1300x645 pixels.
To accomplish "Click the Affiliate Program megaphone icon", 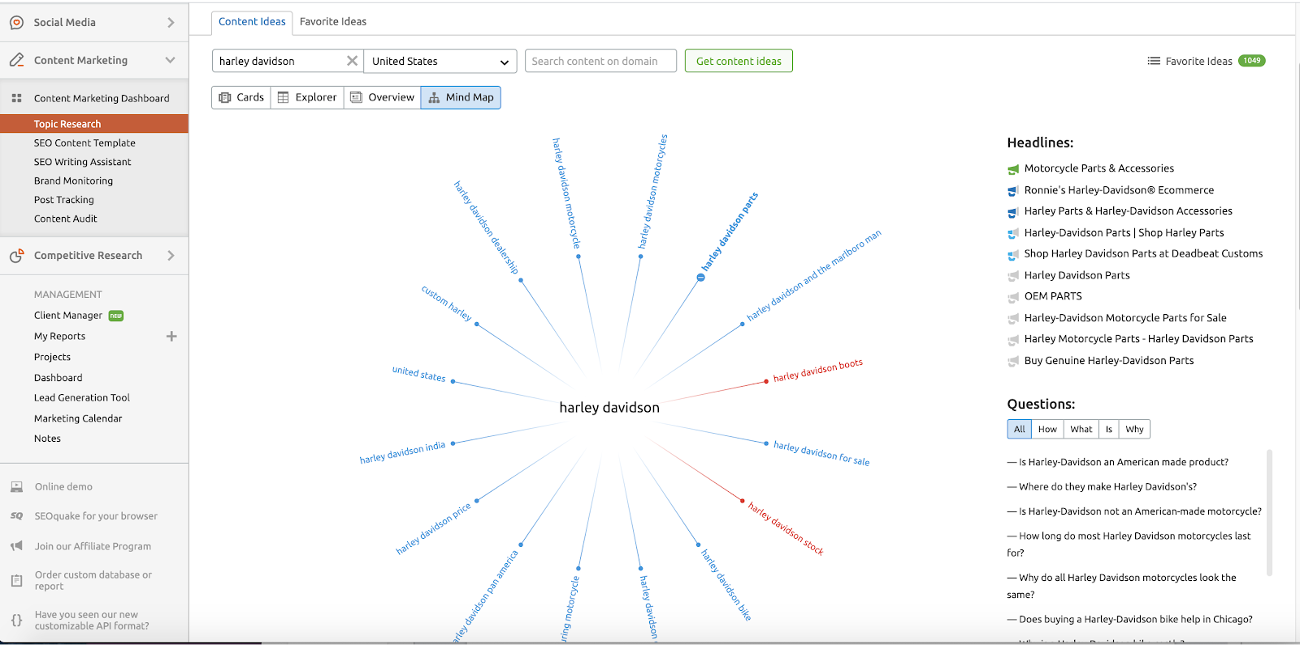I will tap(16, 546).
